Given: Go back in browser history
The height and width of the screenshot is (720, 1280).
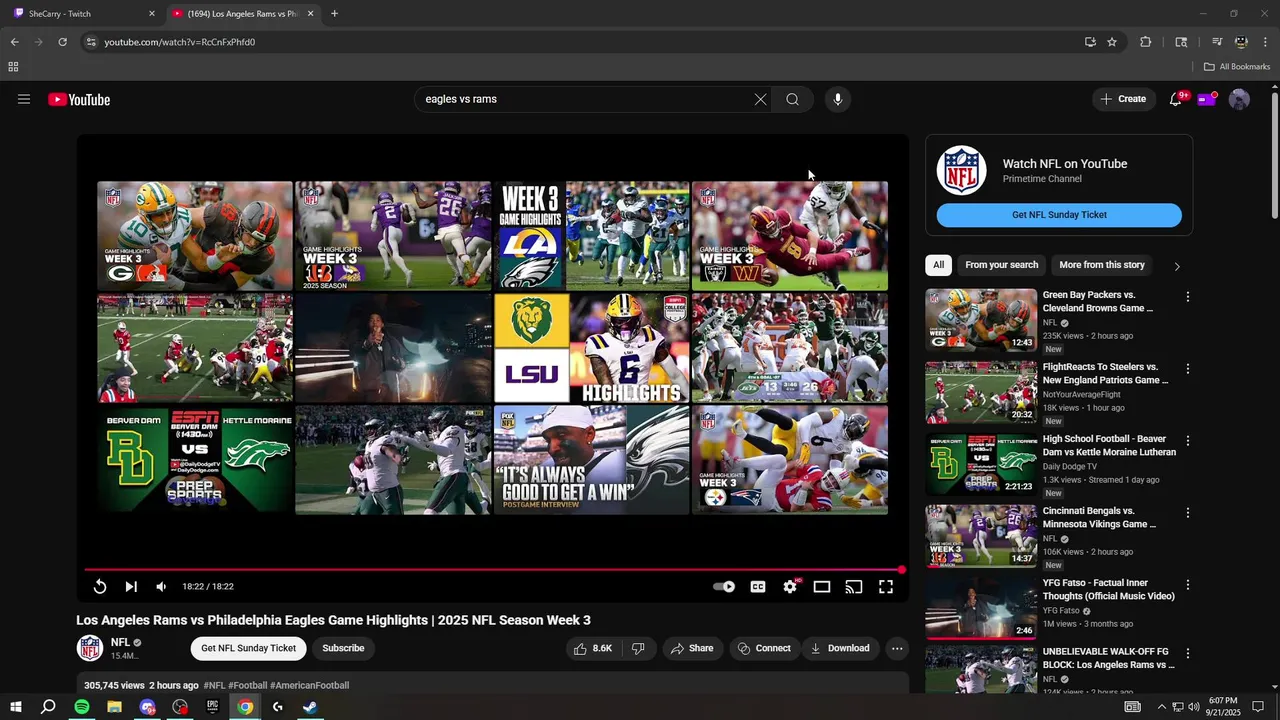Looking at the screenshot, I should 14,42.
